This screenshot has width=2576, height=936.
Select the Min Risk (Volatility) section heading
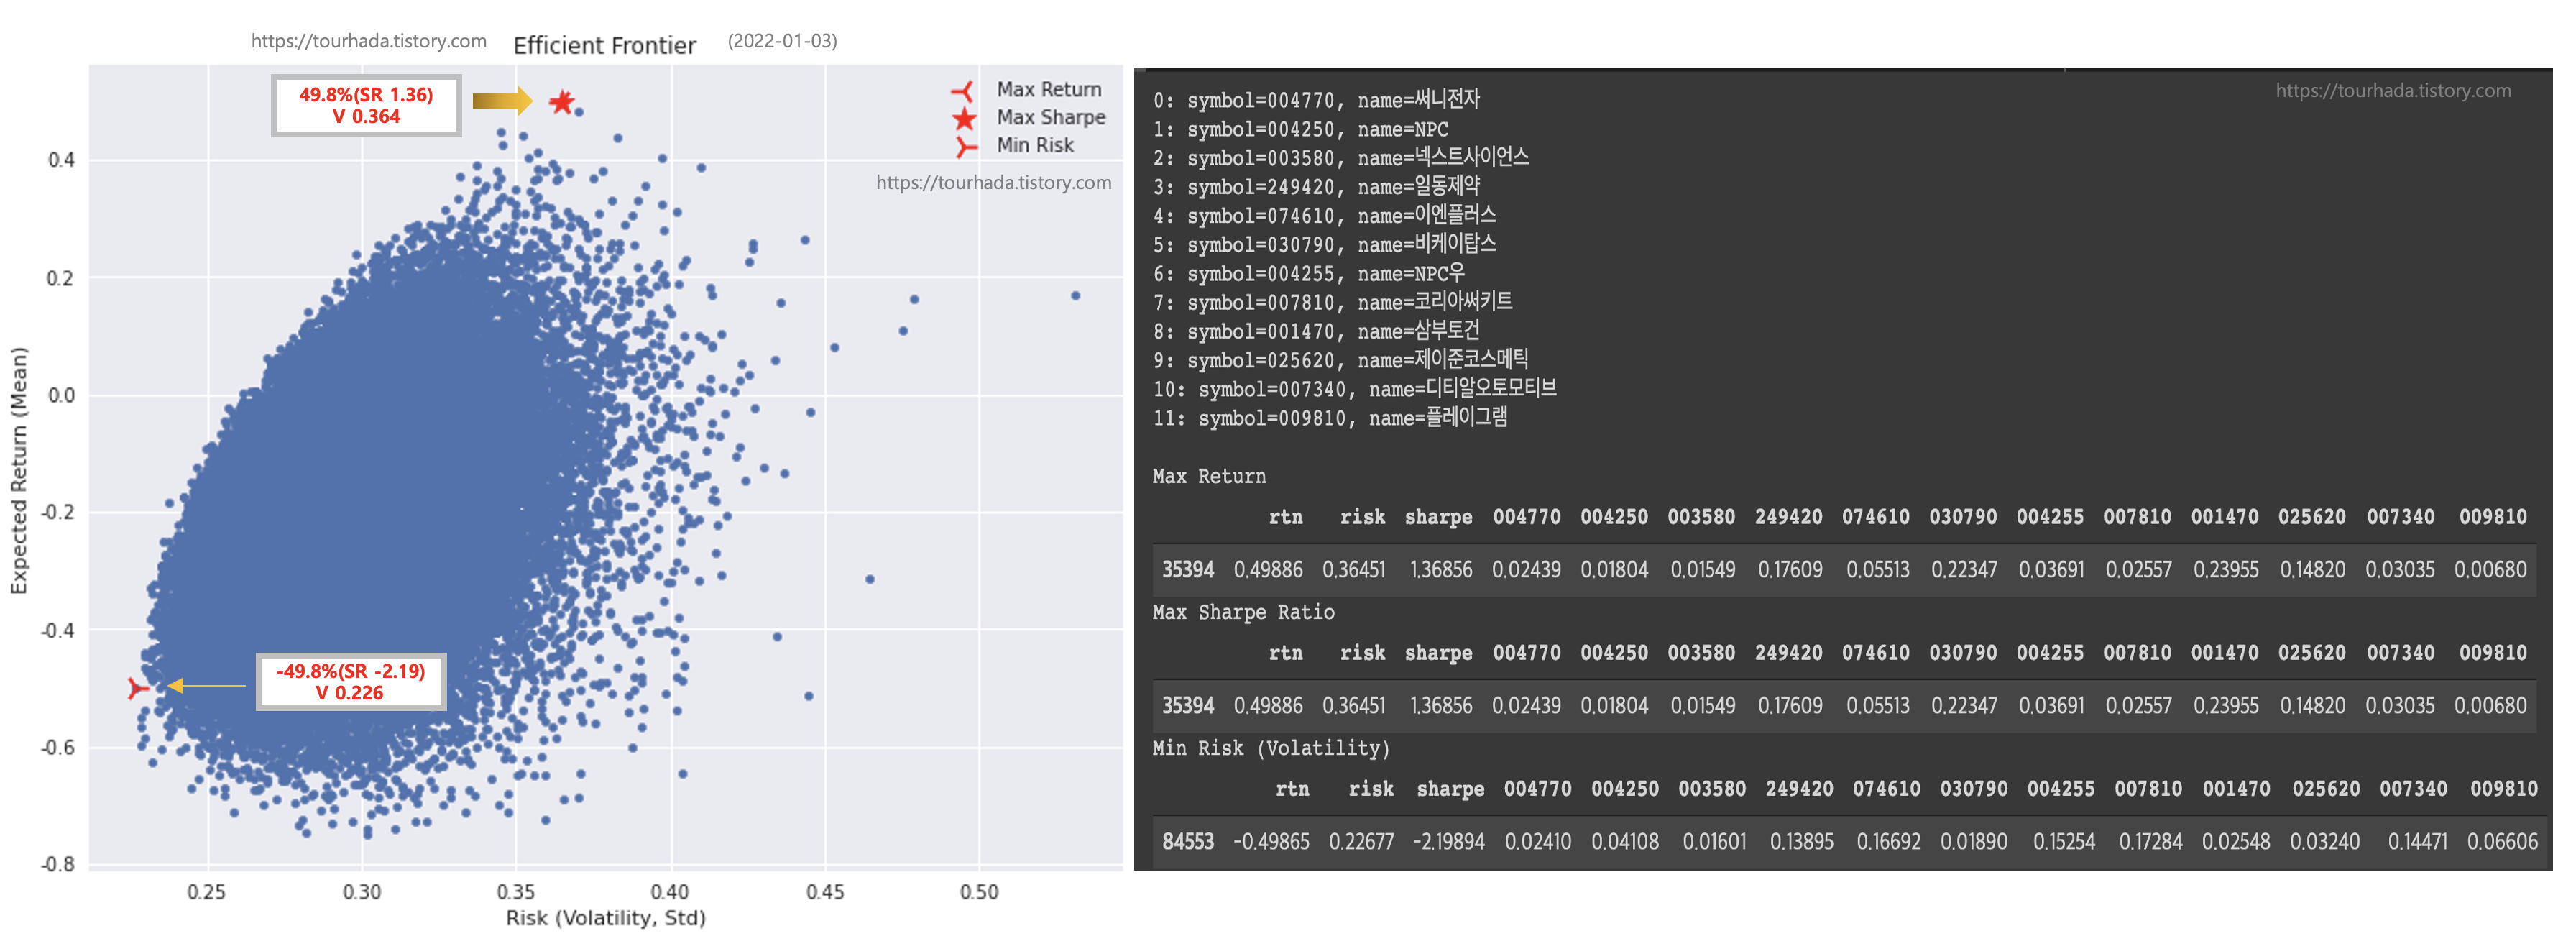coord(1270,748)
